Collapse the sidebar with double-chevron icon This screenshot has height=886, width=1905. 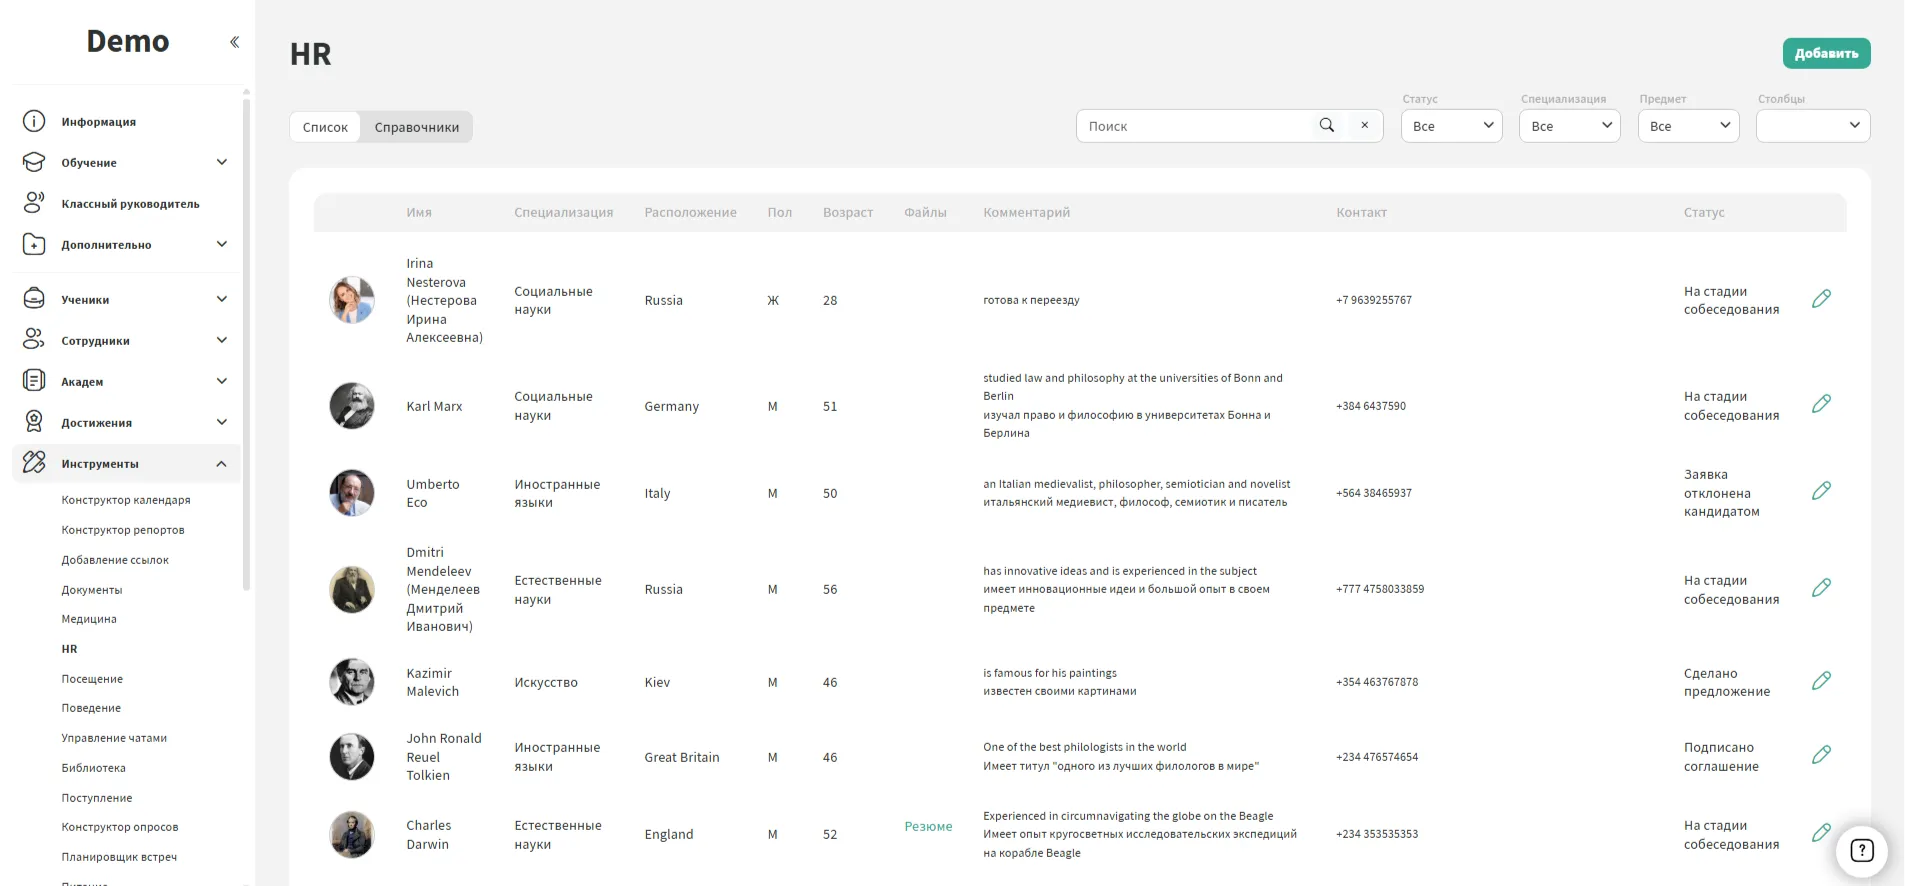(x=234, y=42)
